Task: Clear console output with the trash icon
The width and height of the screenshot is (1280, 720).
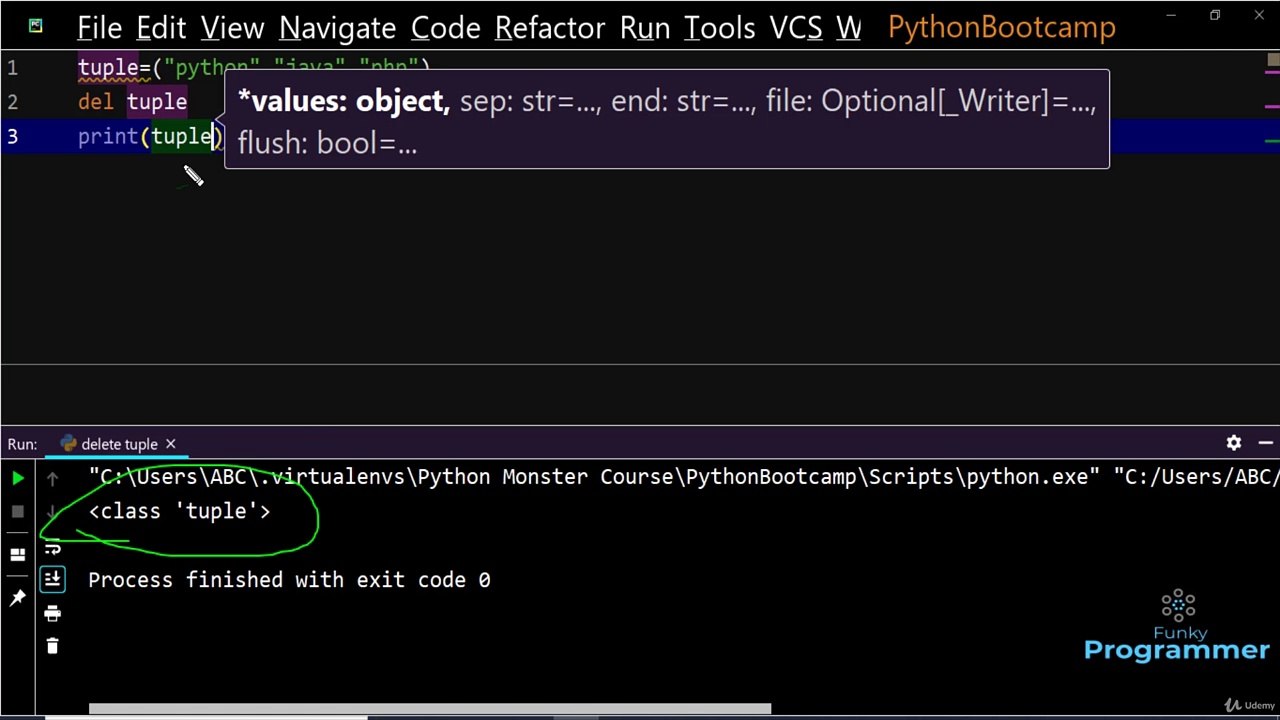Action: (53, 647)
